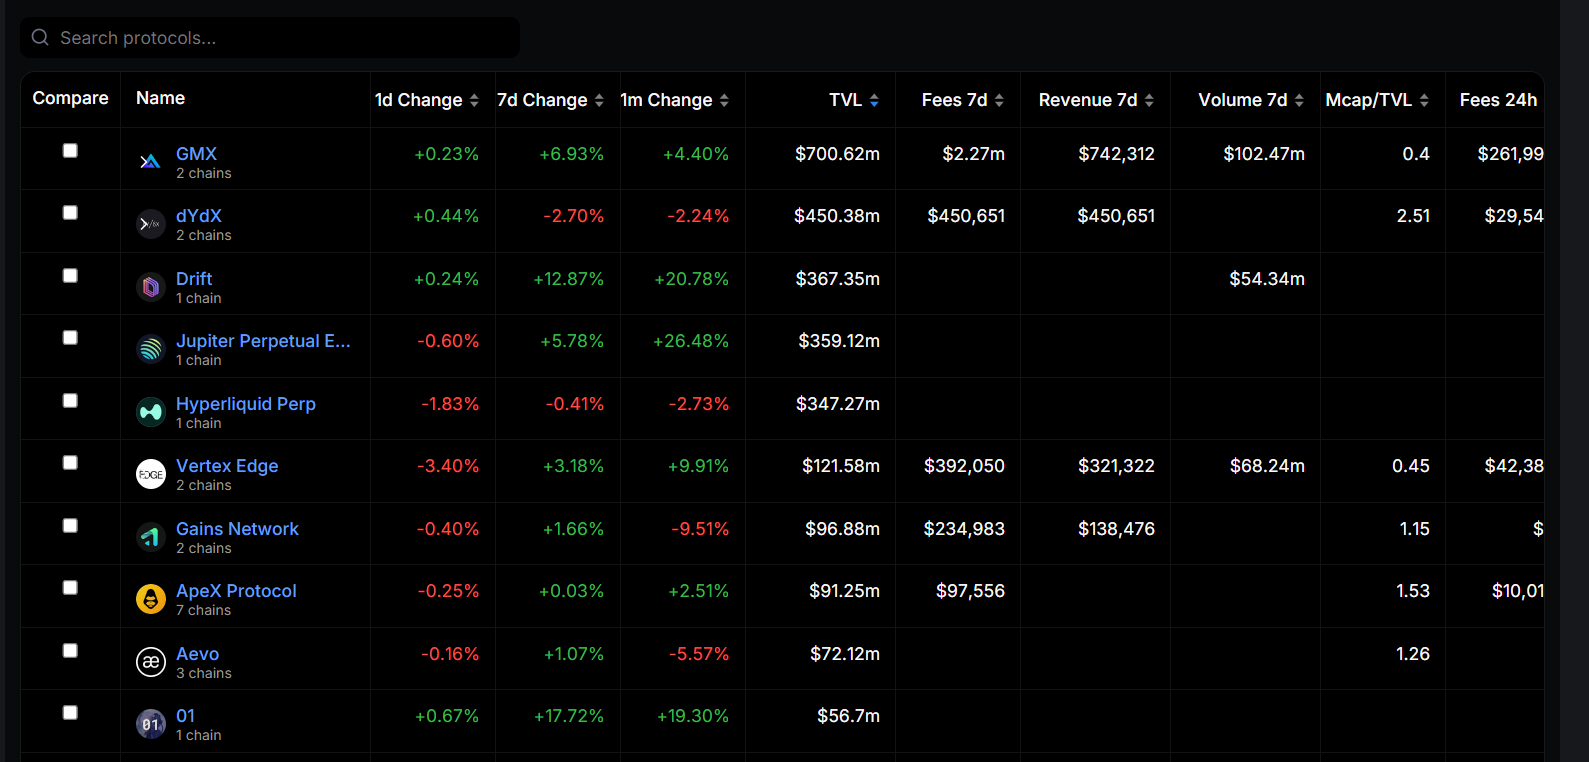Enable the compare checkbox for Gains Network

point(70,525)
